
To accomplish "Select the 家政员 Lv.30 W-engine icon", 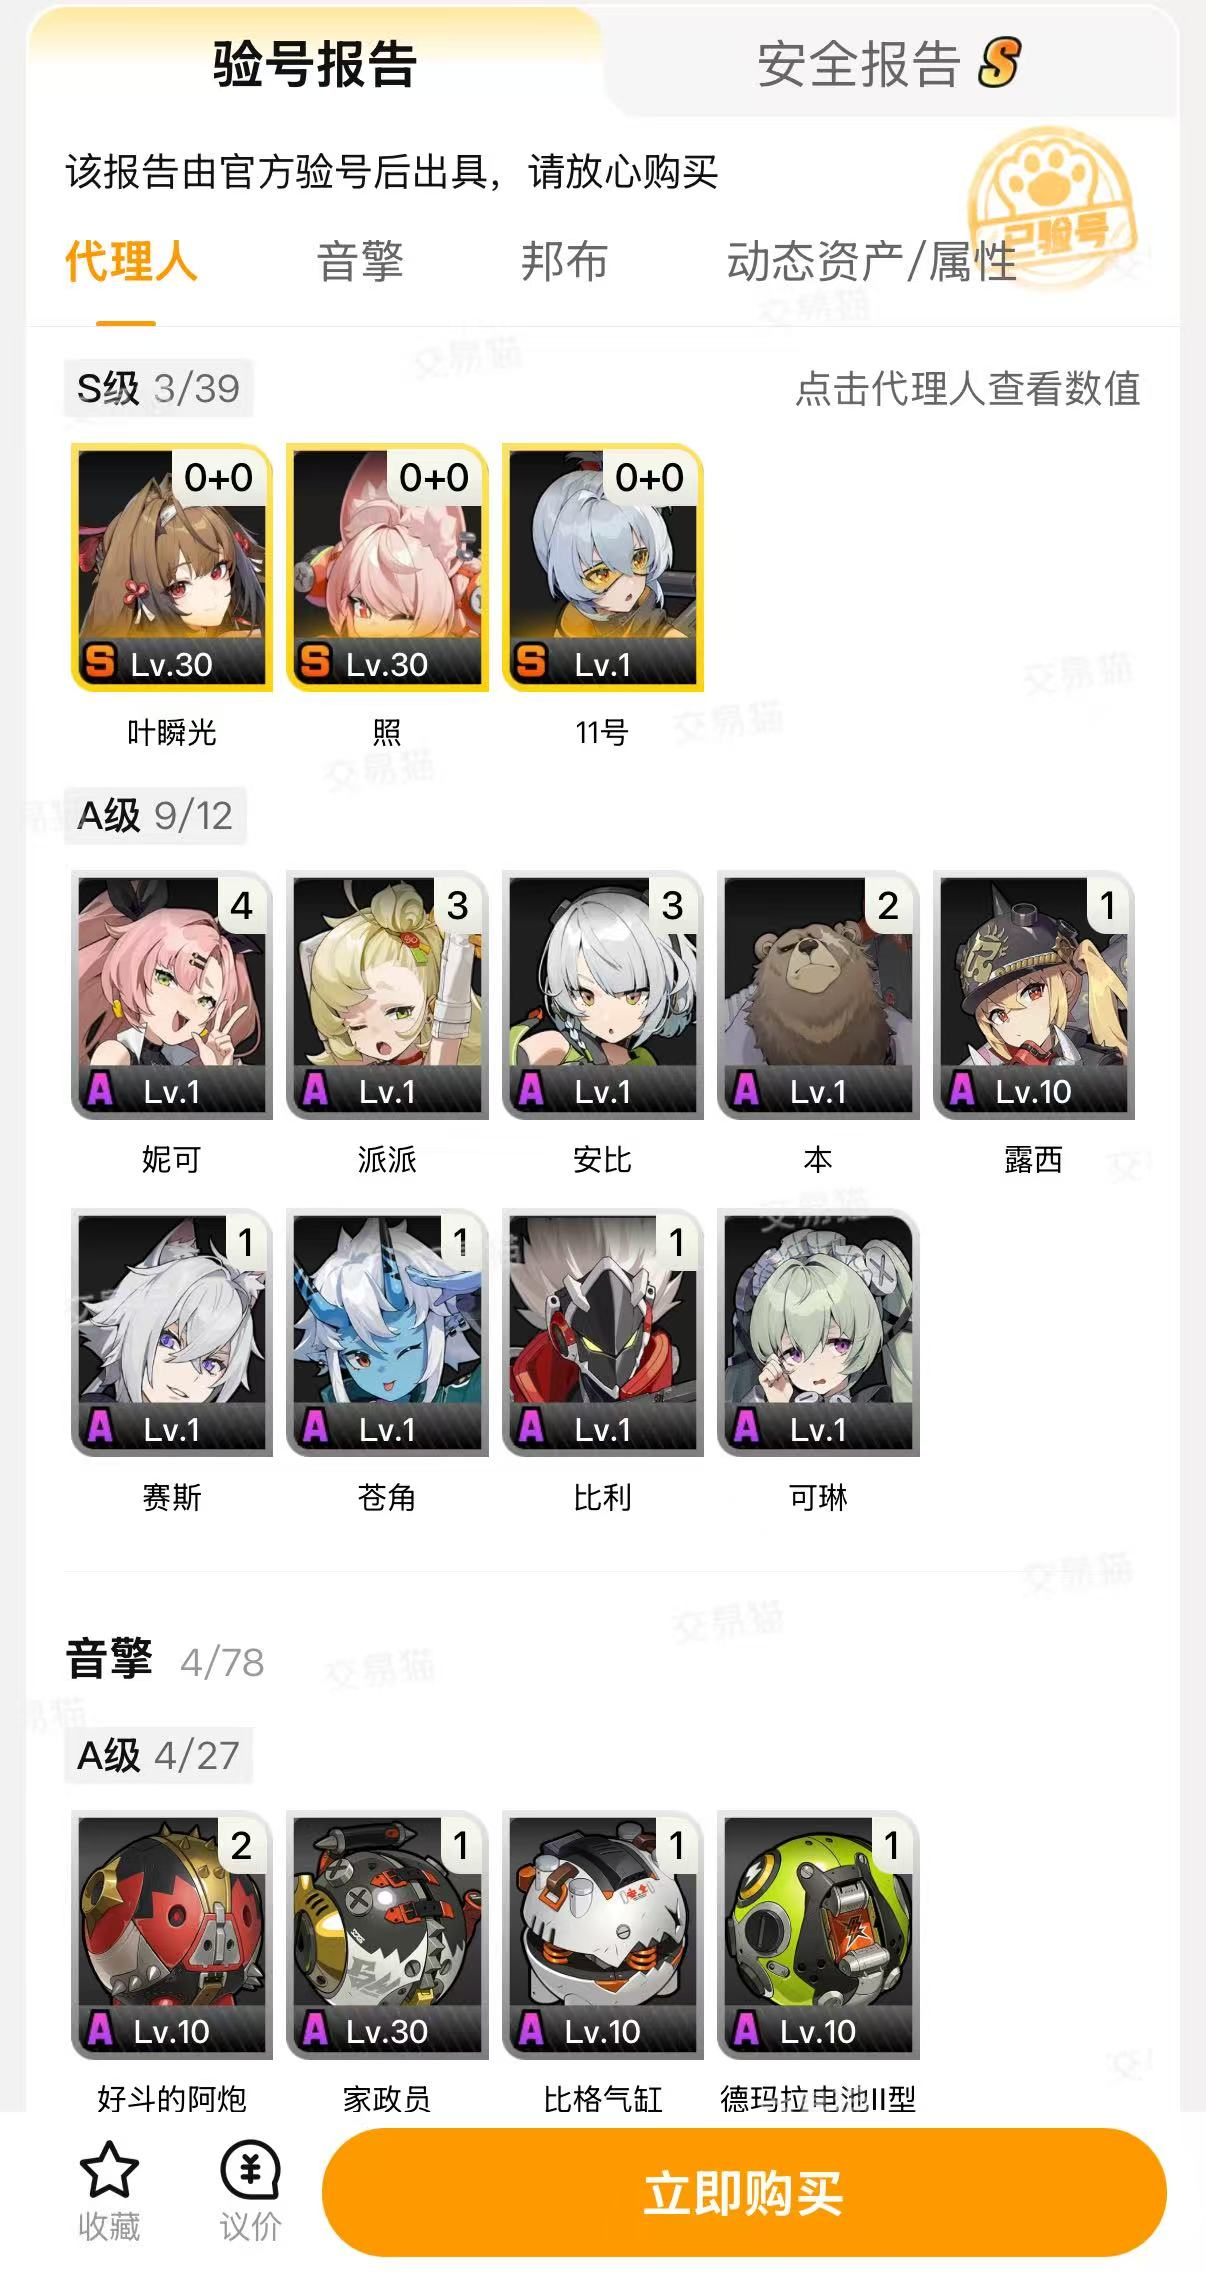I will pyautogui.click(x=387, y=1934).
